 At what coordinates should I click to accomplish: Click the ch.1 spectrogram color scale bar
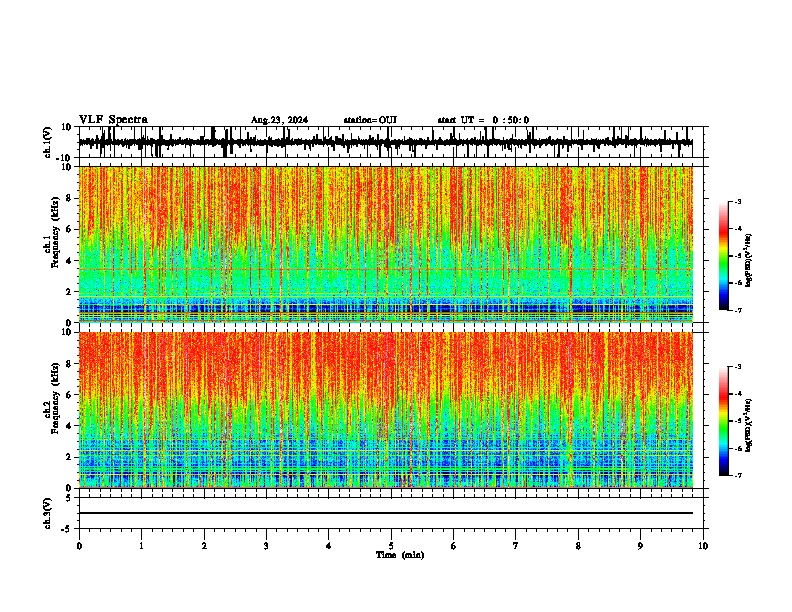coord(724,256)
